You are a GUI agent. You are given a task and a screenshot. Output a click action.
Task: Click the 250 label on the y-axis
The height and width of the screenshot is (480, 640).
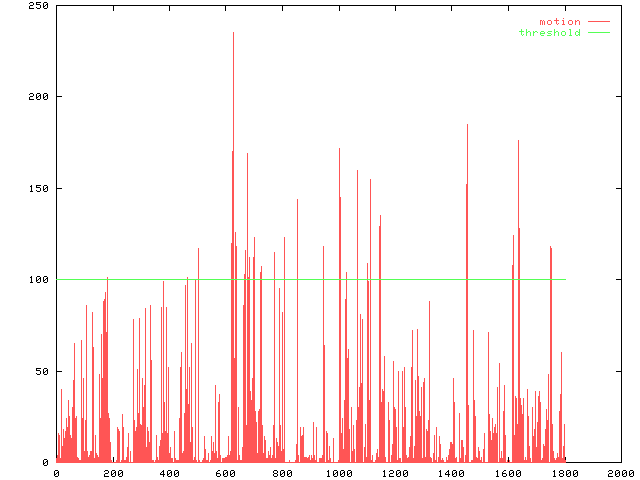[39, 6]
